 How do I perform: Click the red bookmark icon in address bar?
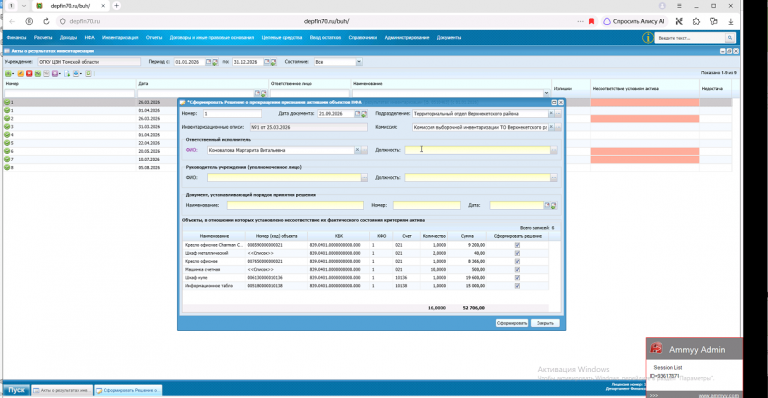pyautogui.click(x=592, y=22)
